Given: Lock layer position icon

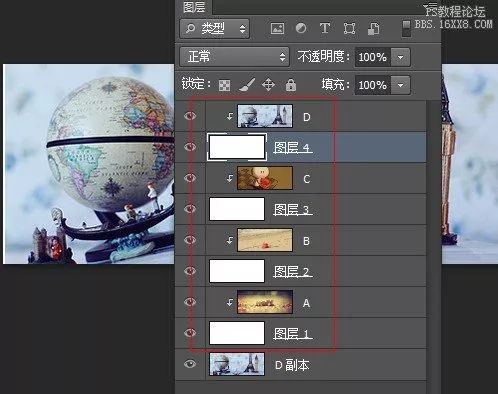Looking at the screenshot, I should pos(268,85).
